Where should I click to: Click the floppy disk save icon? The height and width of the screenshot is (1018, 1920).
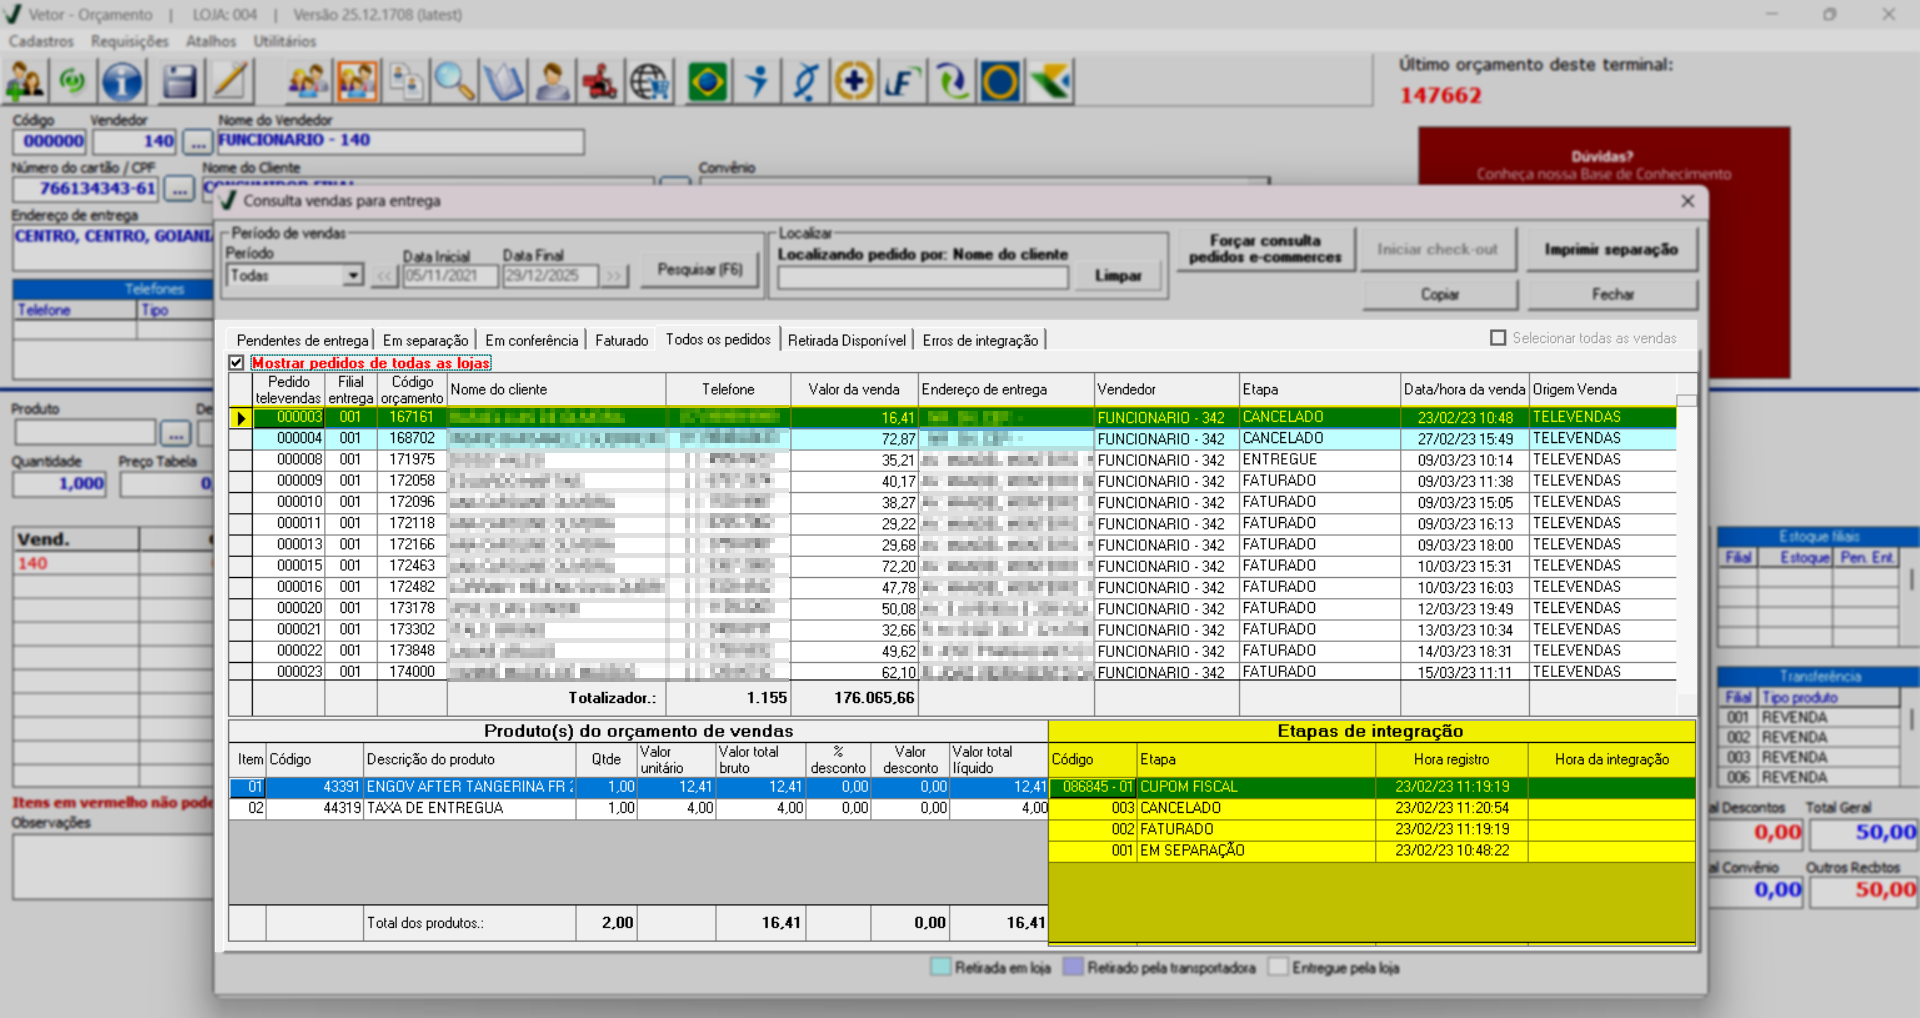point(179,82)
